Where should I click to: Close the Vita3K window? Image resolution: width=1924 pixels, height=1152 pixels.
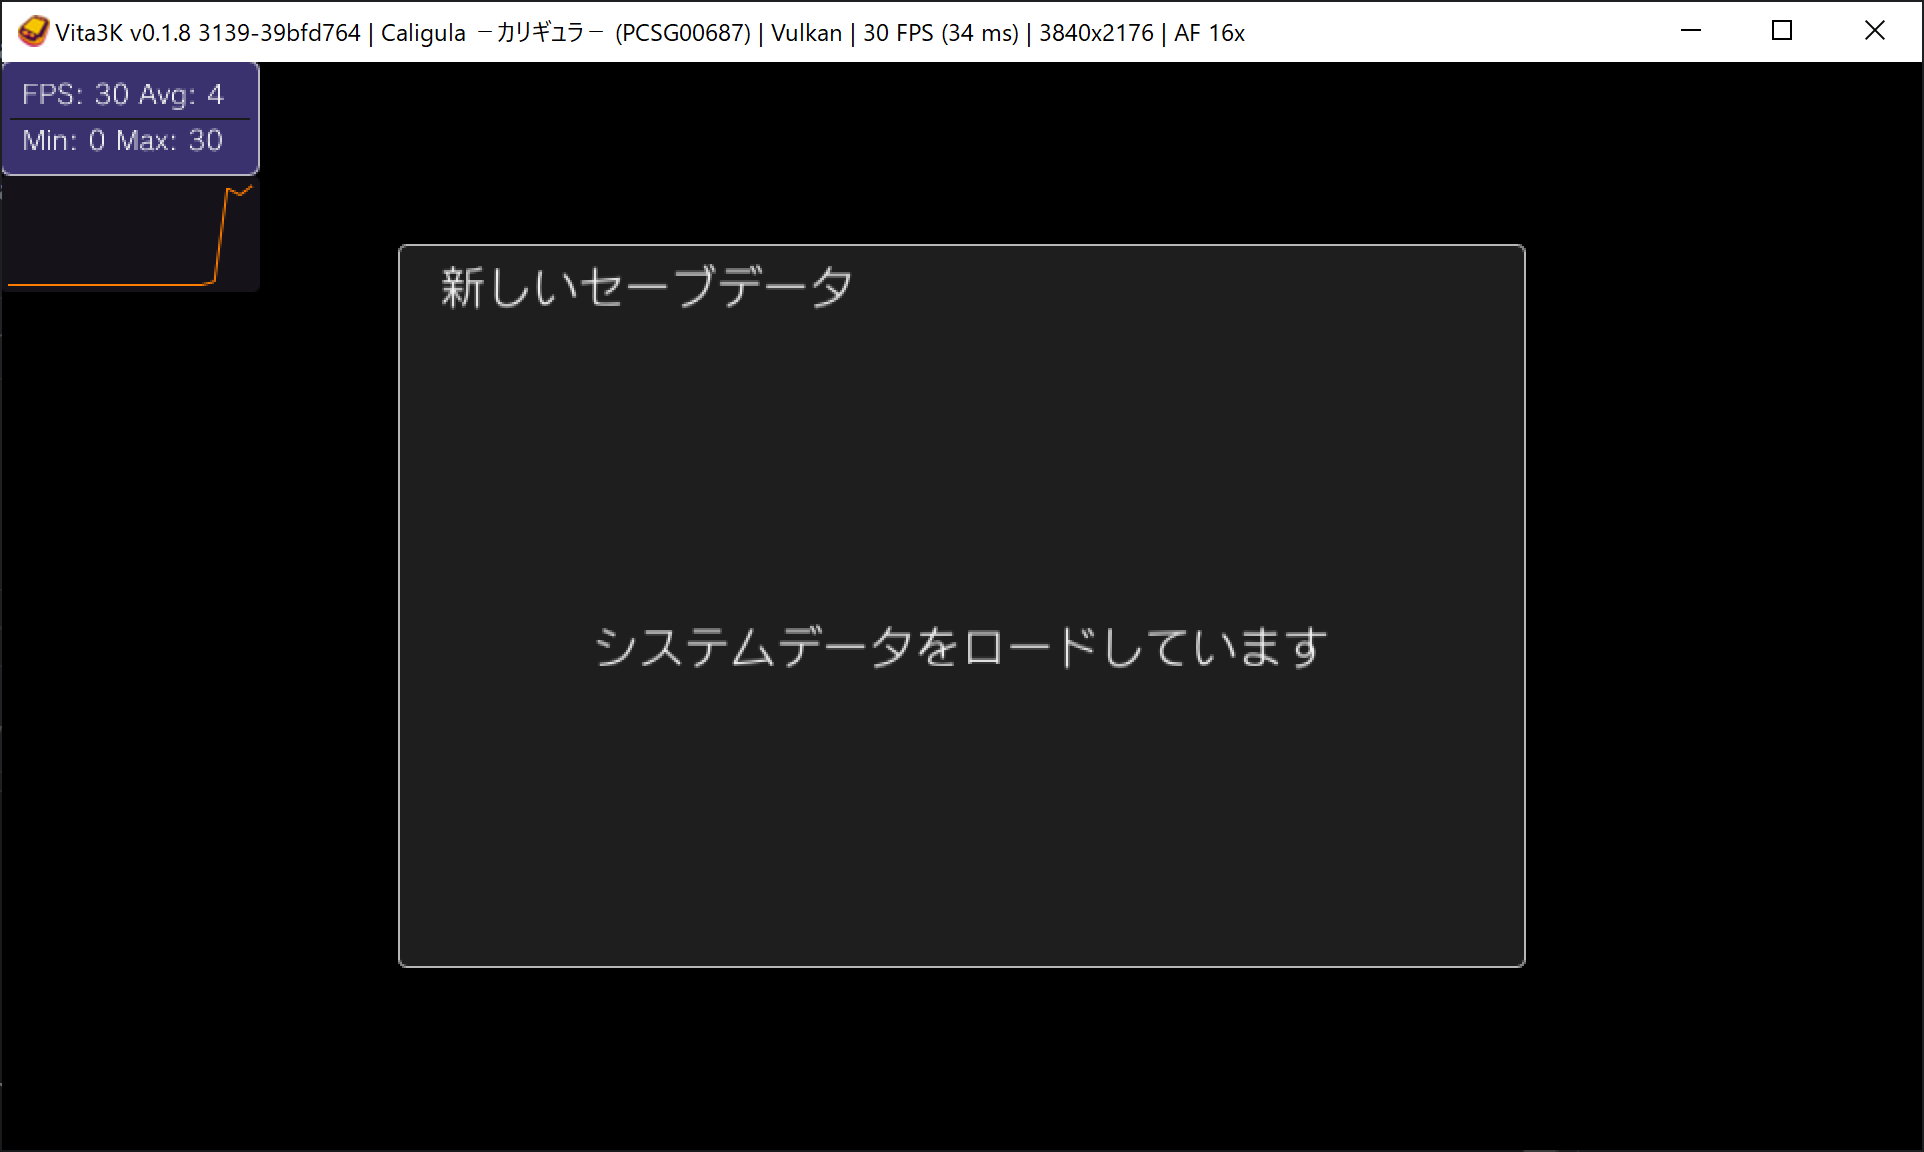pos(1874,31)
